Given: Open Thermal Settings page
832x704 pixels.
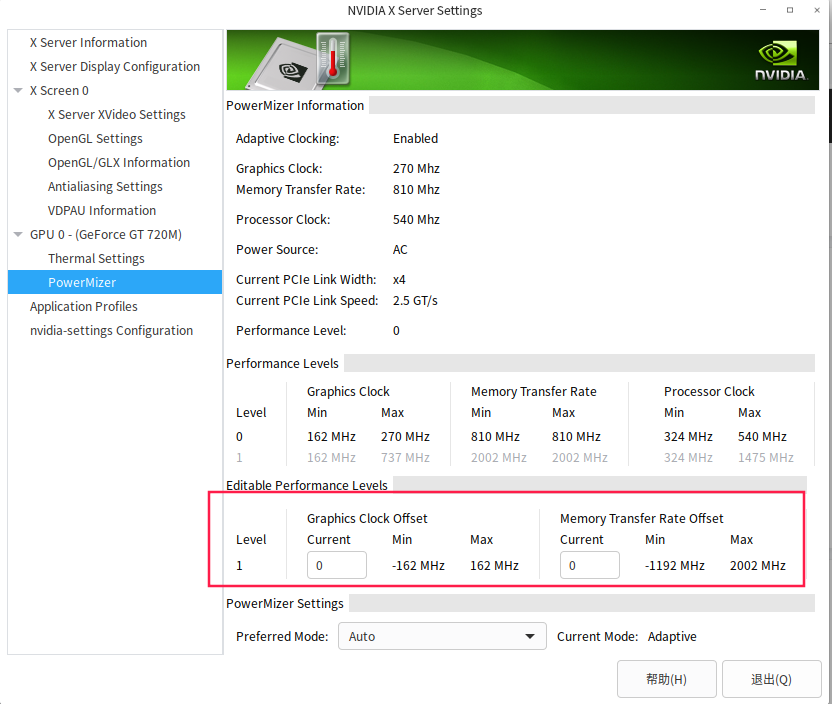Looking at the screenshot, I should (x=96, y=258).
